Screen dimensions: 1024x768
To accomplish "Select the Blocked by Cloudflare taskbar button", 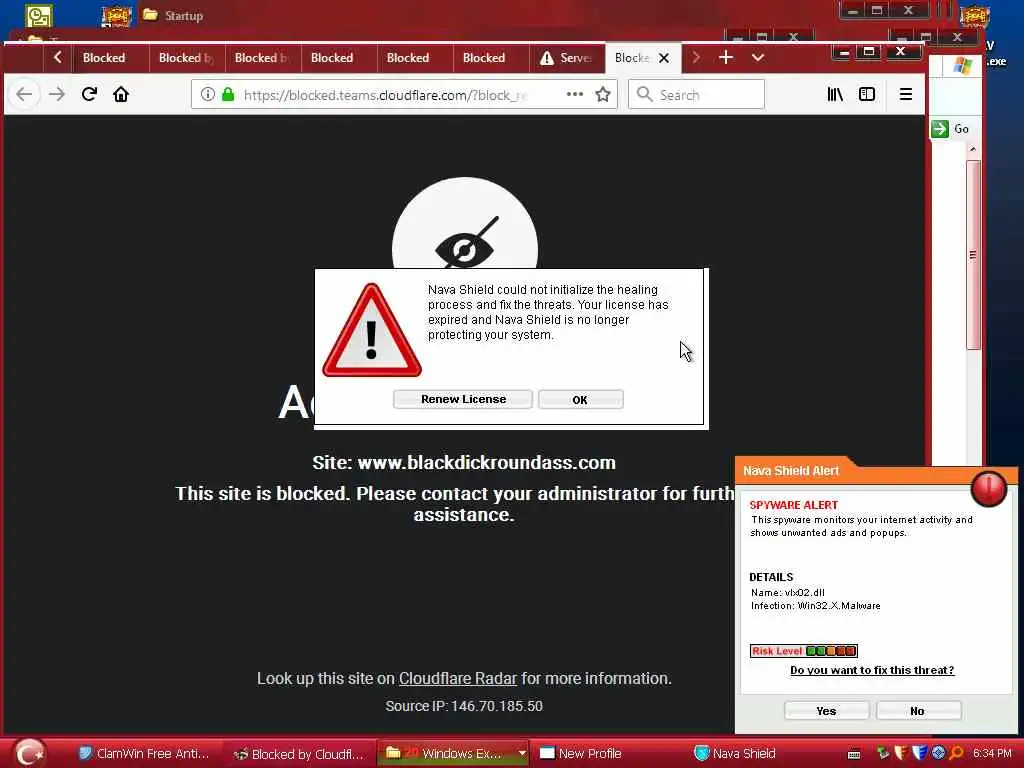I will (299, 754).
